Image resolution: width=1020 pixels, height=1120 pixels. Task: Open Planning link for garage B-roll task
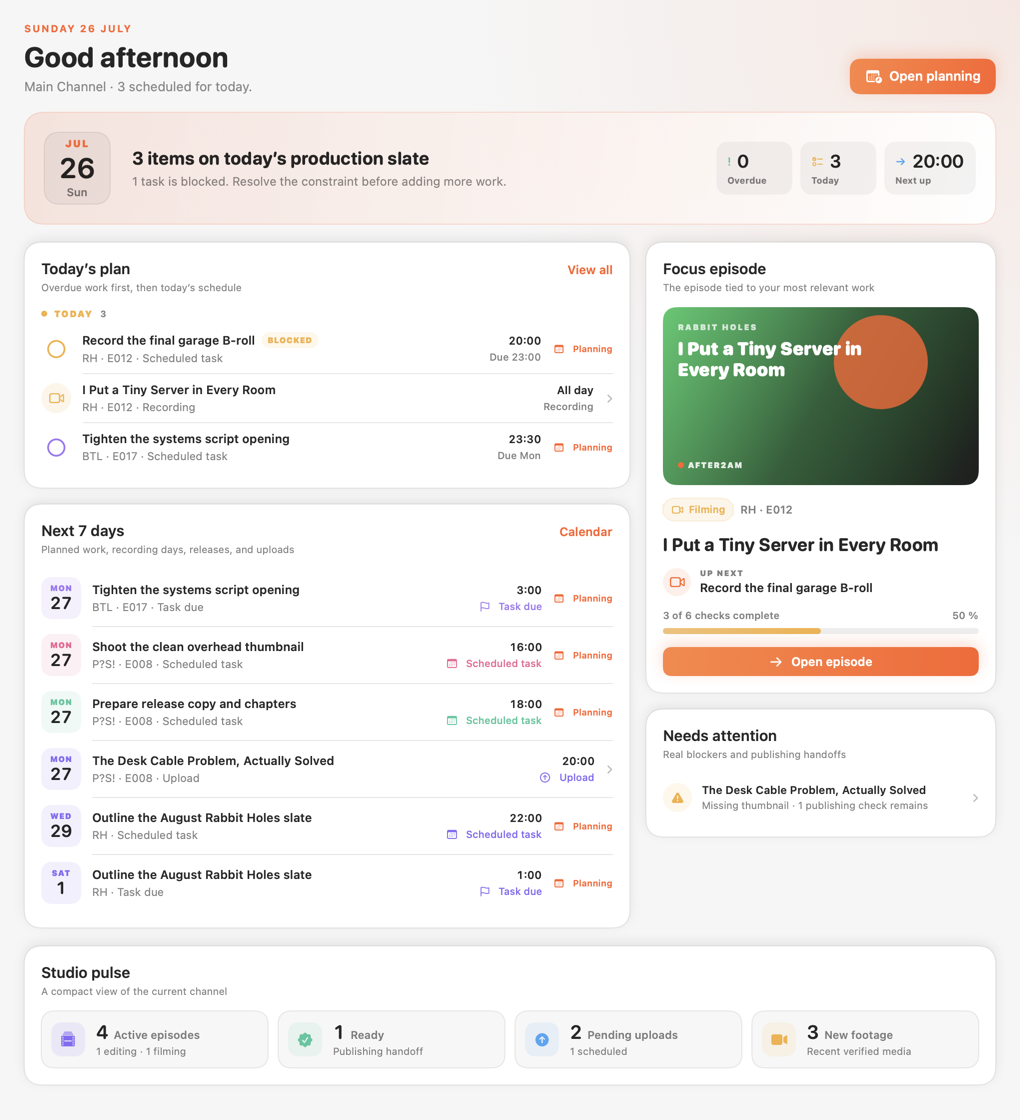click(x=584, y=349)
